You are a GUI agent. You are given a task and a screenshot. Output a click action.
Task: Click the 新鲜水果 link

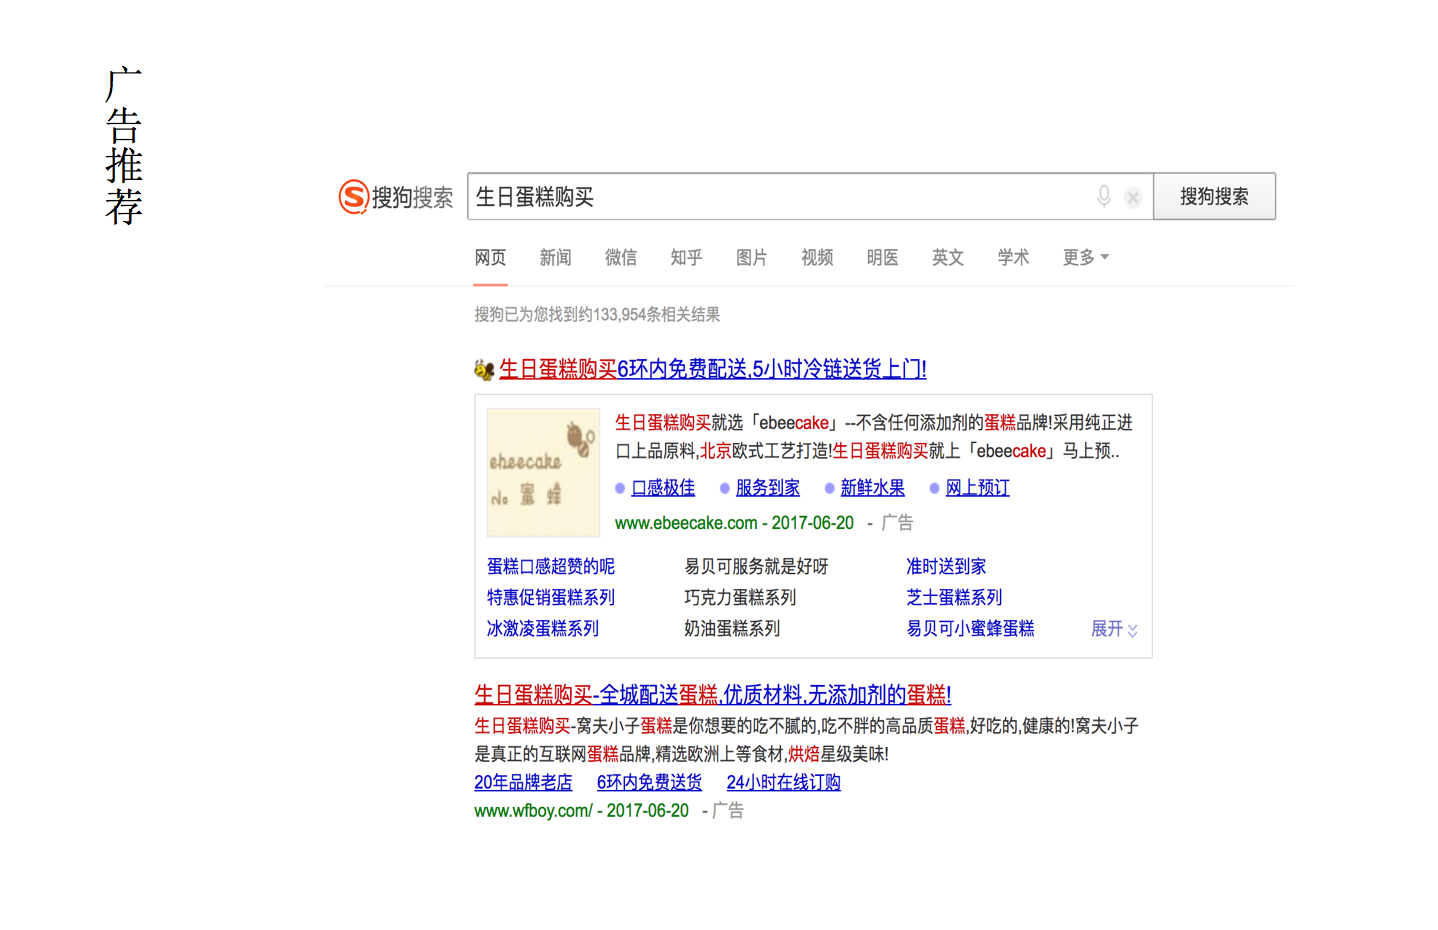[873, 488]
